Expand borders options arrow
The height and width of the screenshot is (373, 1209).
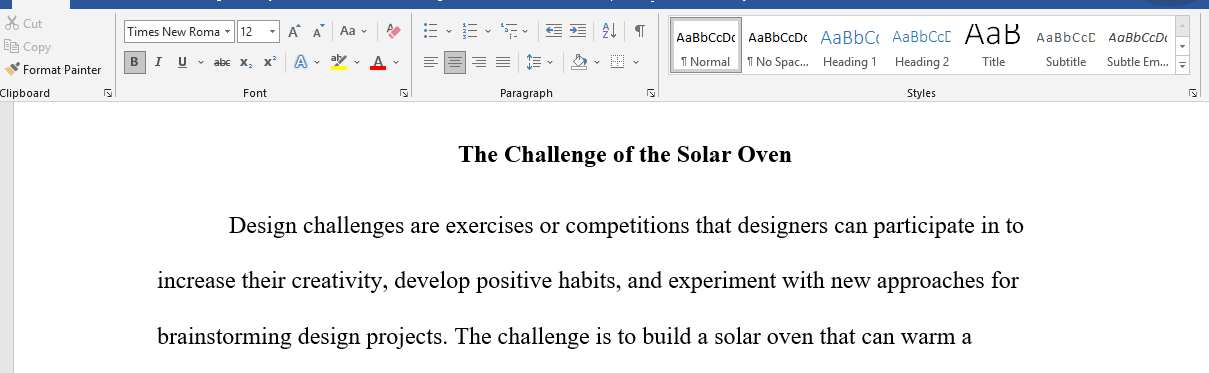tap(636, 62)
